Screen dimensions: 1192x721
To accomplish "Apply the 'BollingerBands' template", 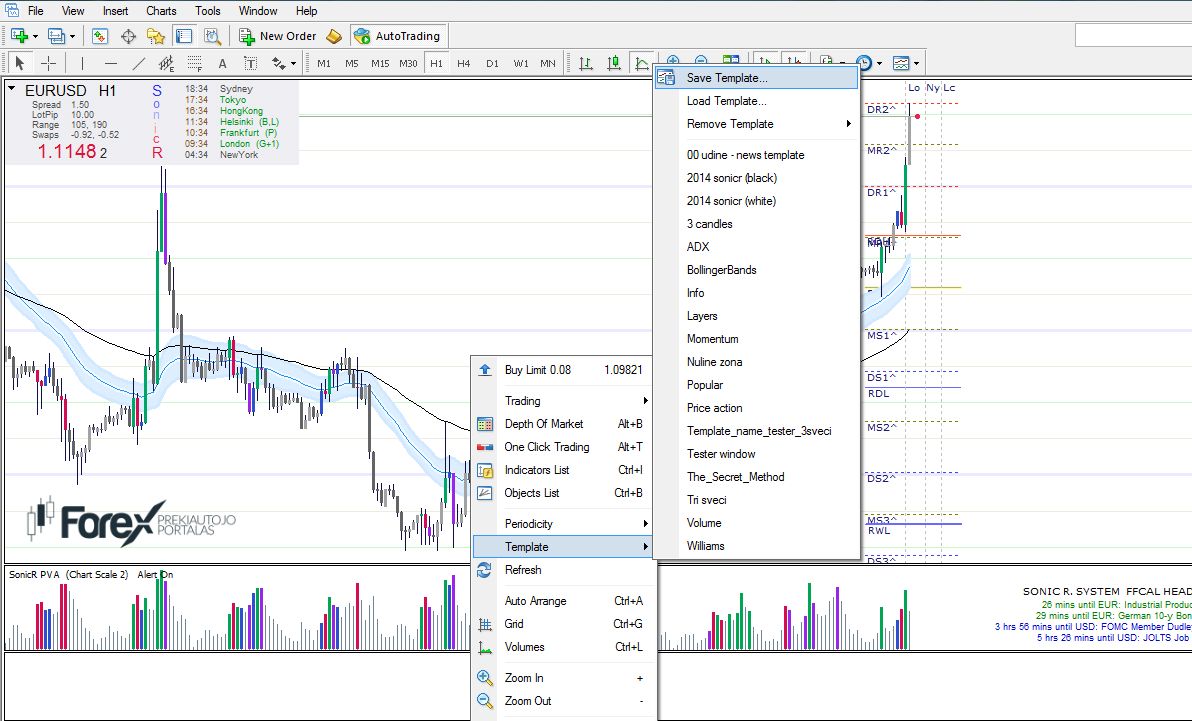I will [757, 270].
